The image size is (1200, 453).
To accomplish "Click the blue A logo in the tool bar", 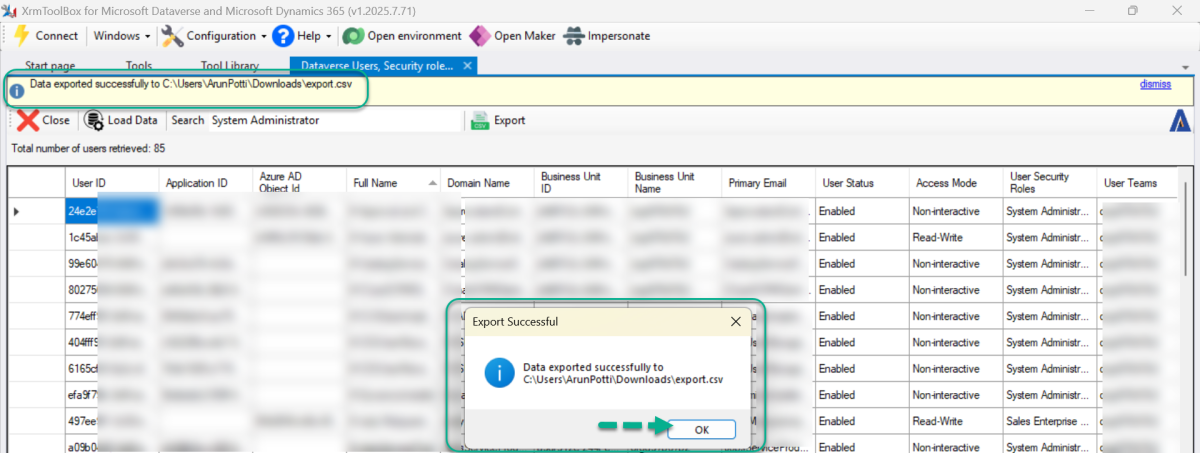I will [1180, 120].
